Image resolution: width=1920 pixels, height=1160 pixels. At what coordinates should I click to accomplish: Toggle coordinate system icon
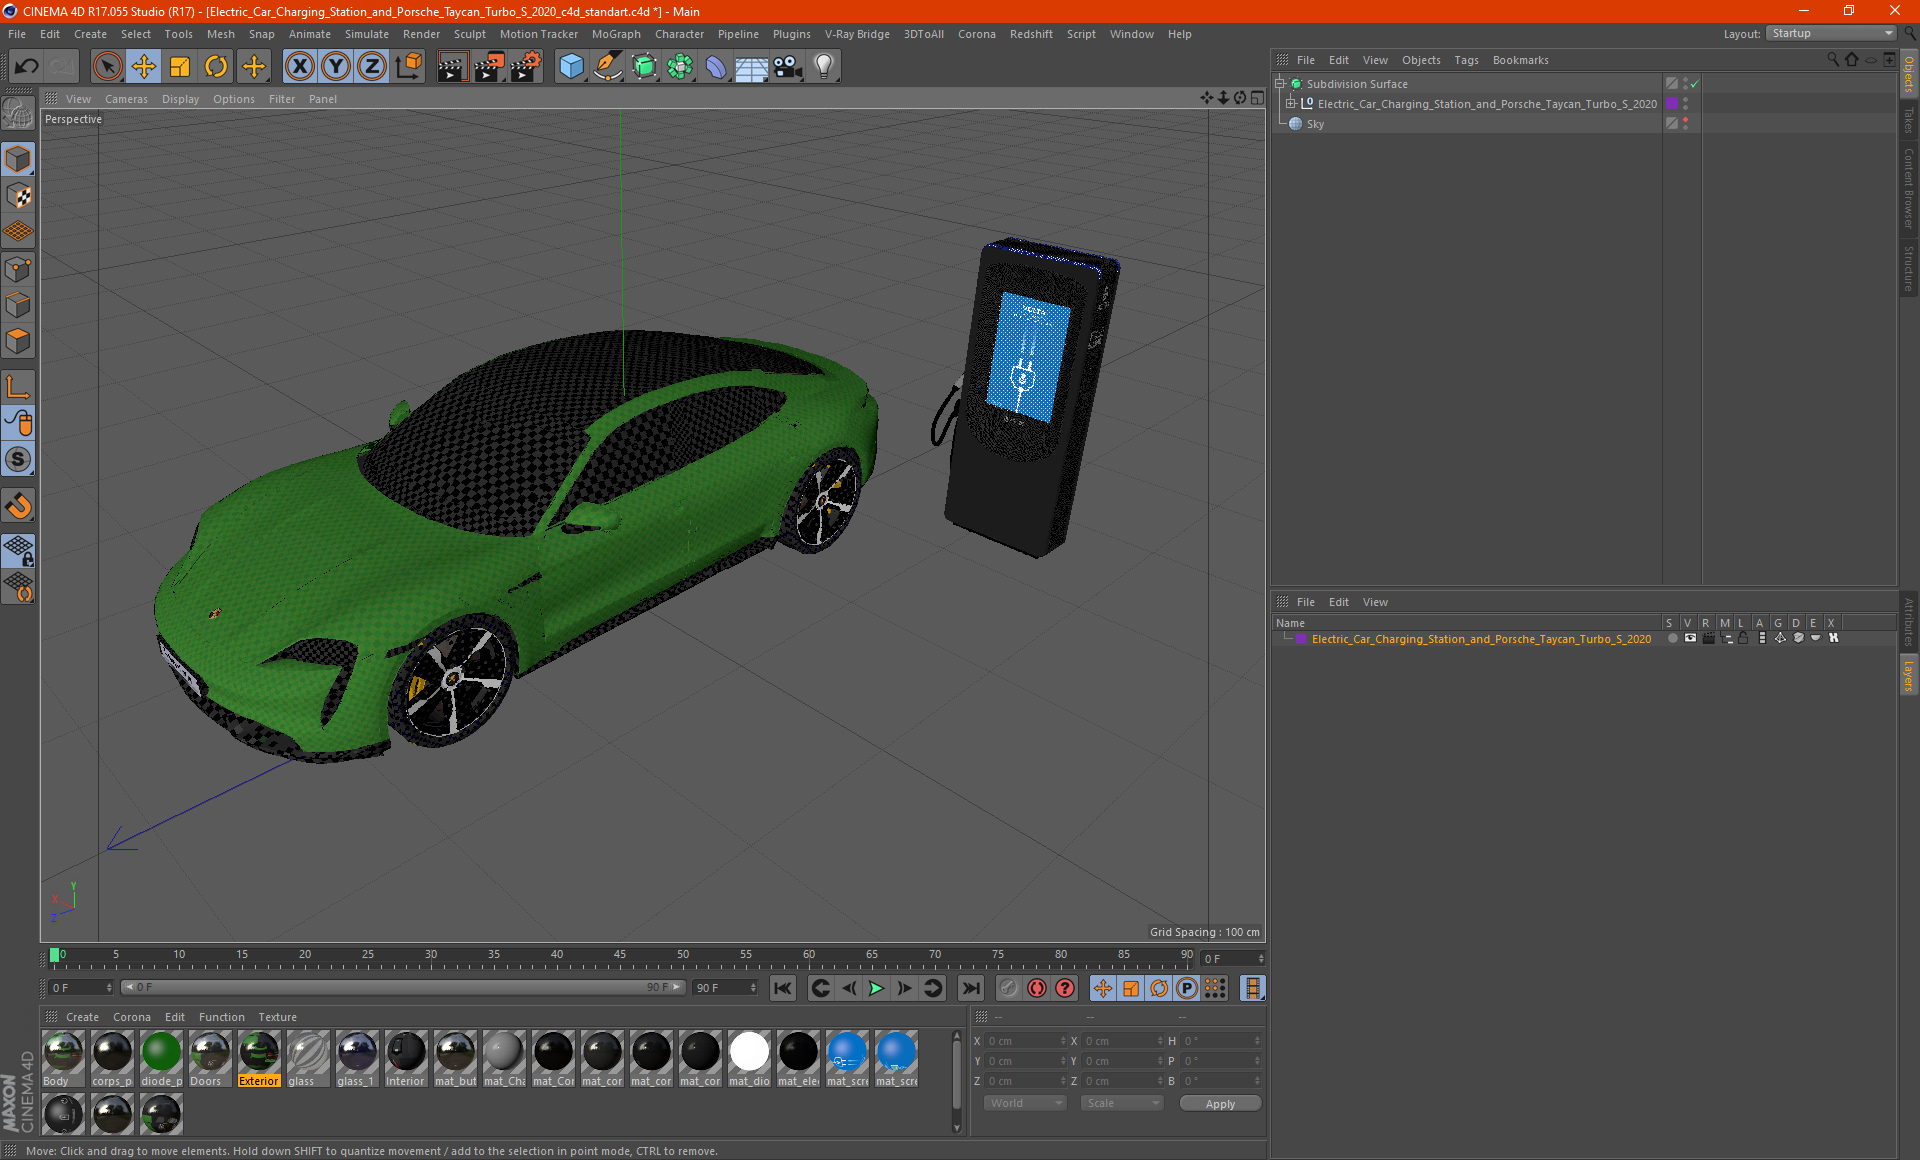pyautogui.click(x=409, y=66)
